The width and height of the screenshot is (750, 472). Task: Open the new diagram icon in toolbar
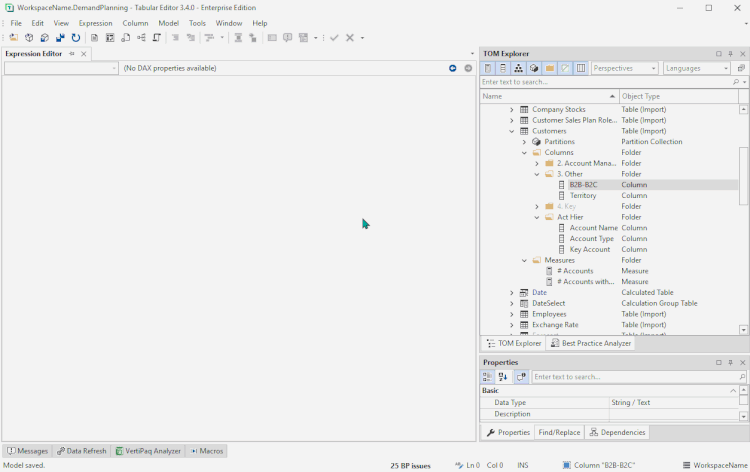141,38
